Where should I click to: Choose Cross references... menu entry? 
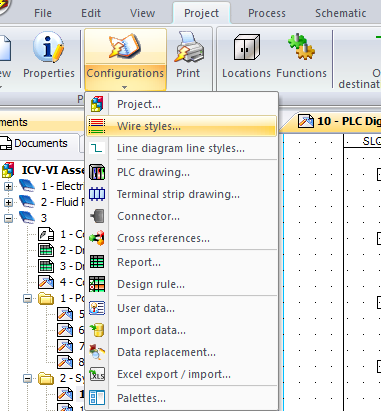tap(182, 238)
